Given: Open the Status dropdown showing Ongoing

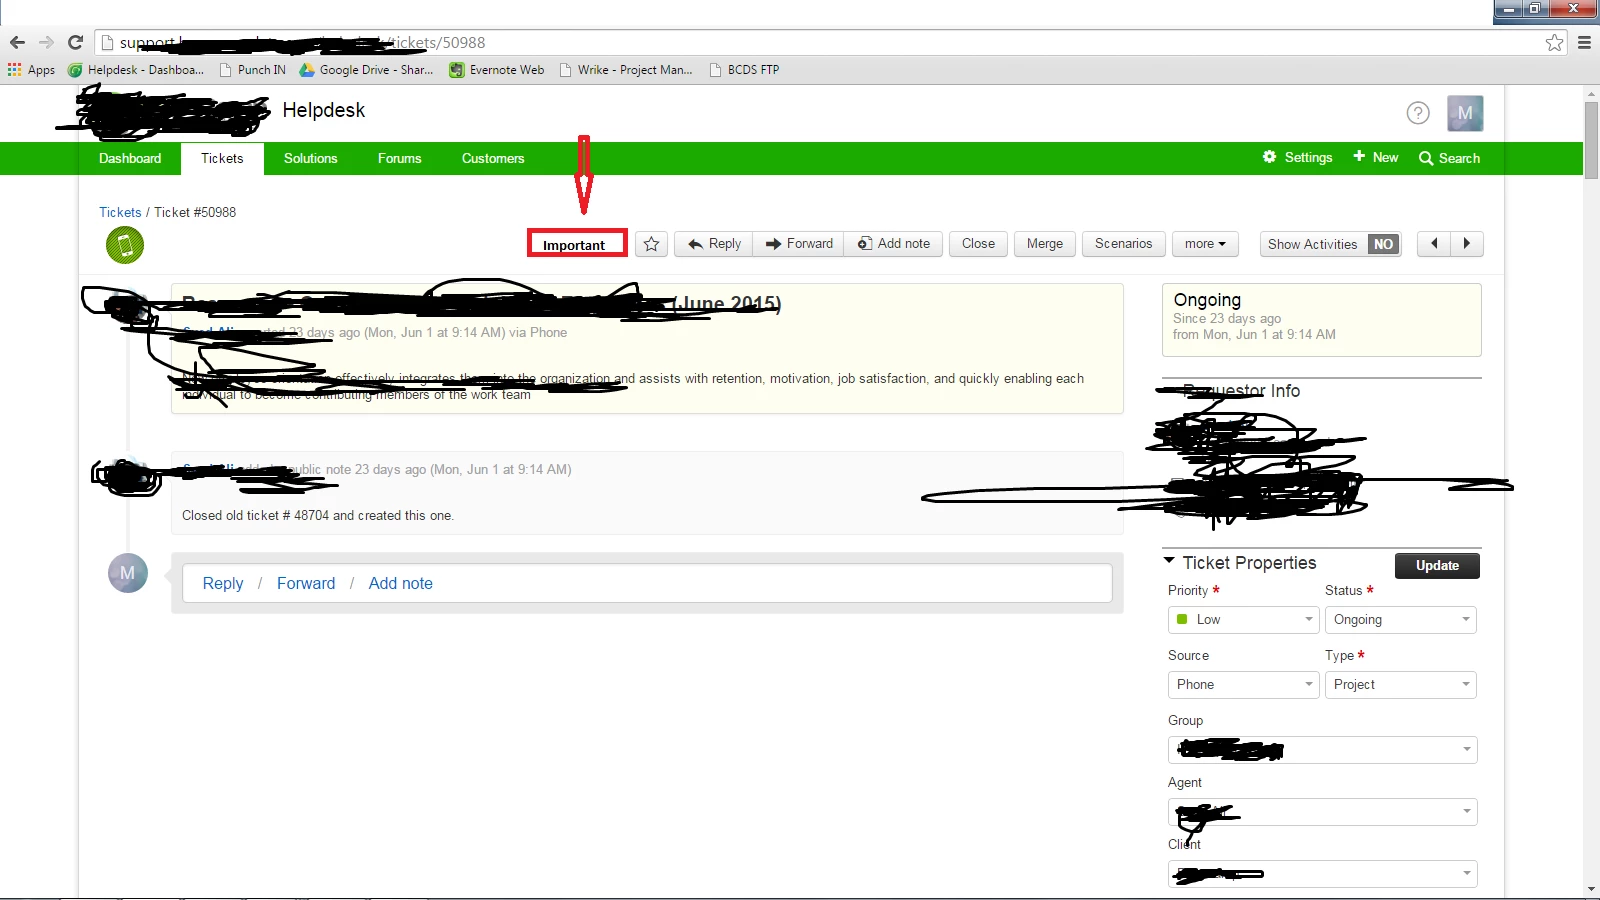Looking at the screenshot, I should tap(1400, 620).
